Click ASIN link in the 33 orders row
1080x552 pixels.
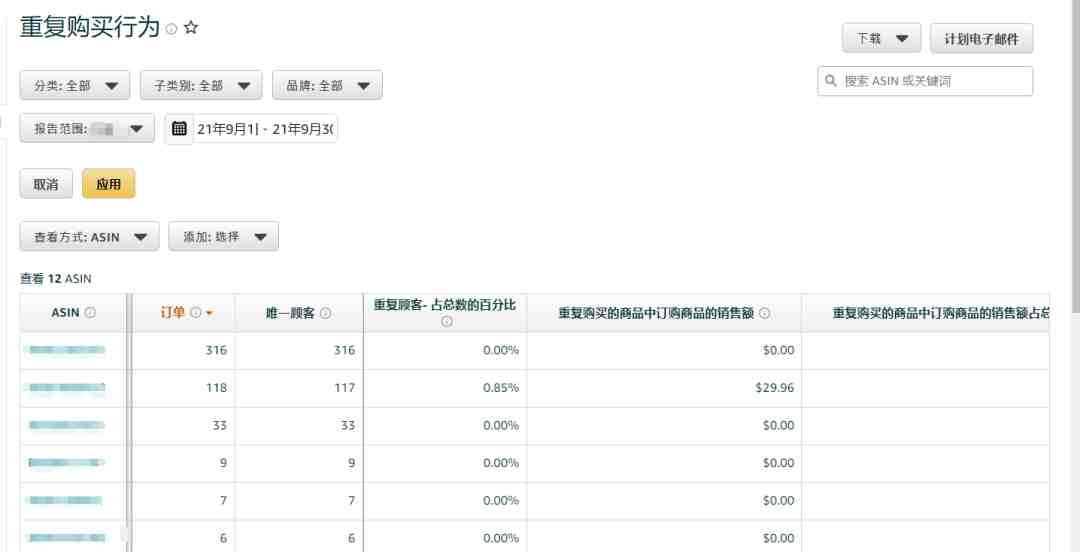(65, 425)
